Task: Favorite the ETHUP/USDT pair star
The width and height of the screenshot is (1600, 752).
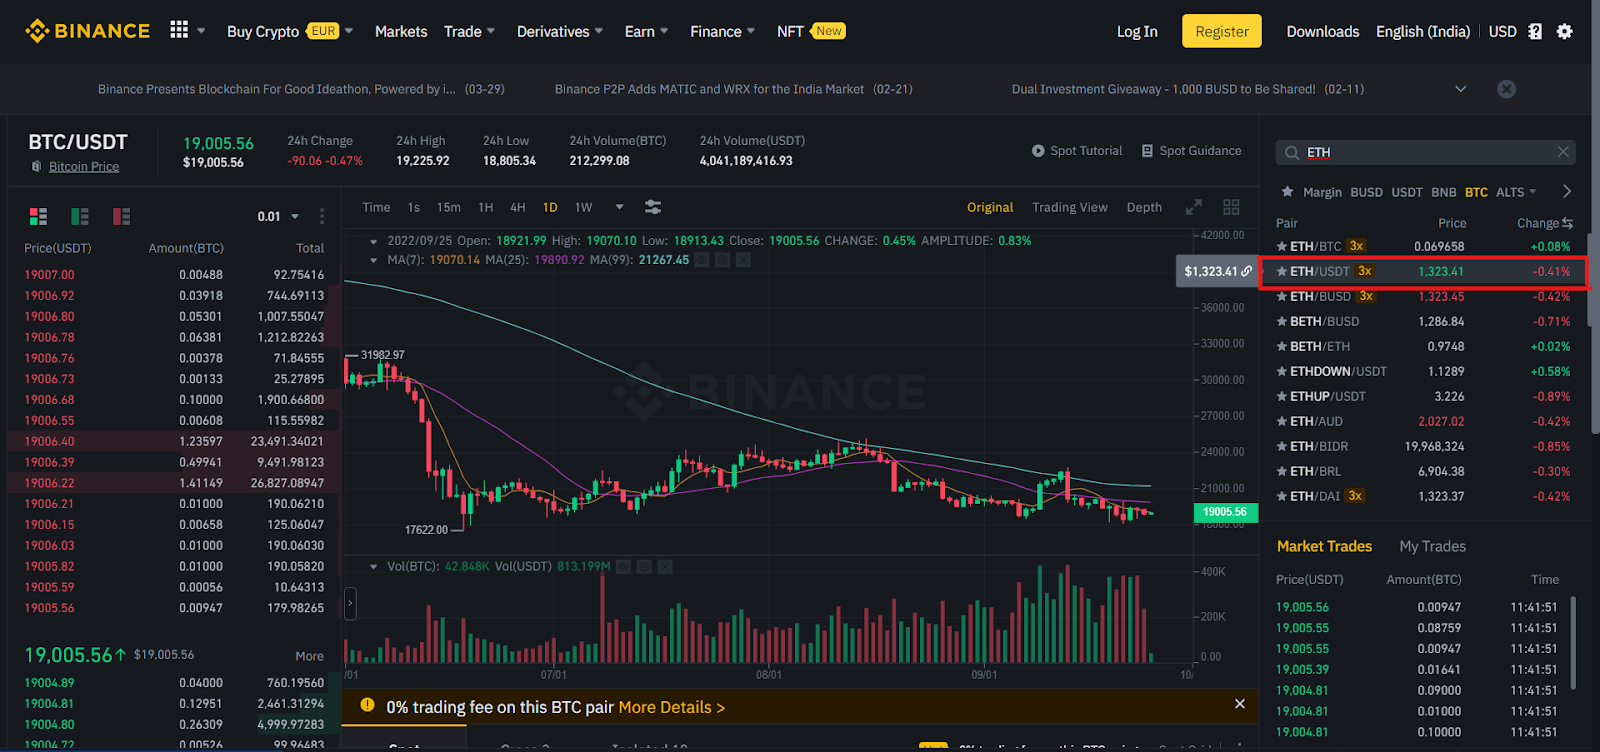Action: [1282, 396]
